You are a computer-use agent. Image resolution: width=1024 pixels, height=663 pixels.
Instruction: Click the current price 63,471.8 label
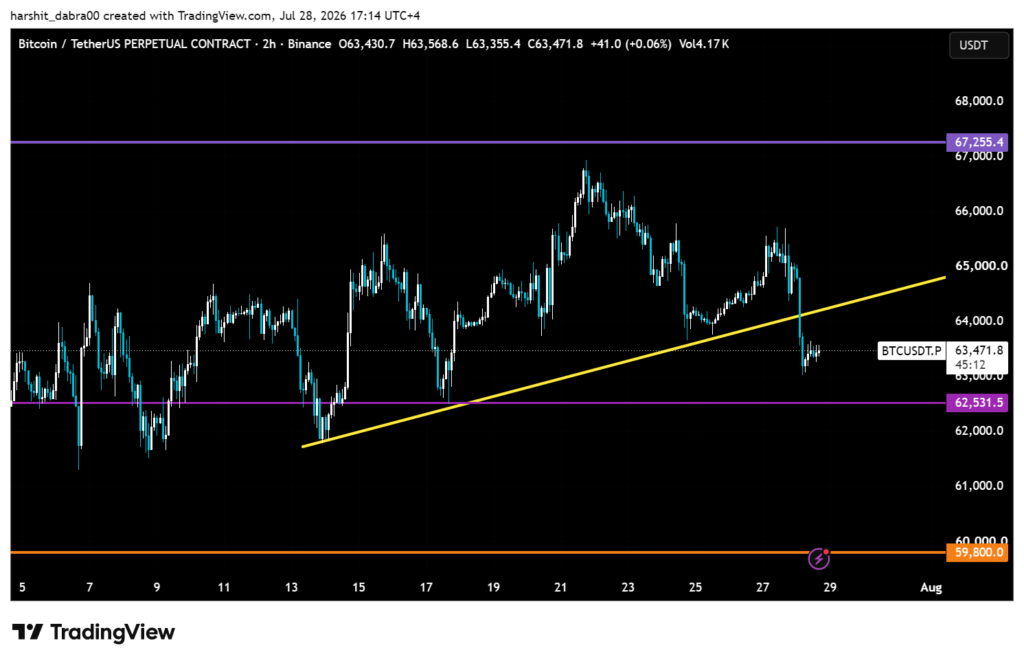click(x=978, y=350)
